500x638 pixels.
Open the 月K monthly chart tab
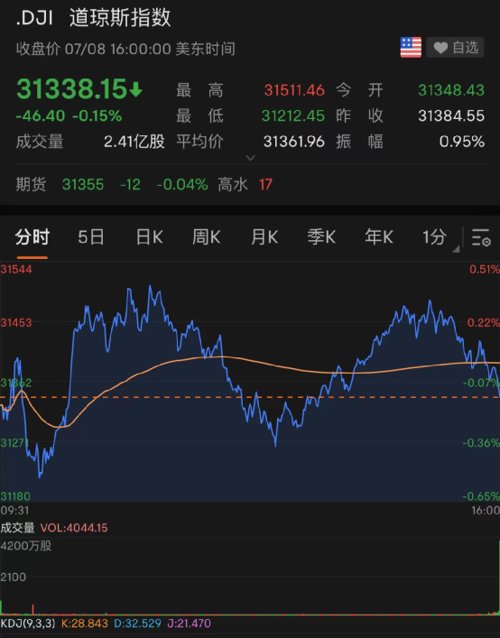(264, 237)
